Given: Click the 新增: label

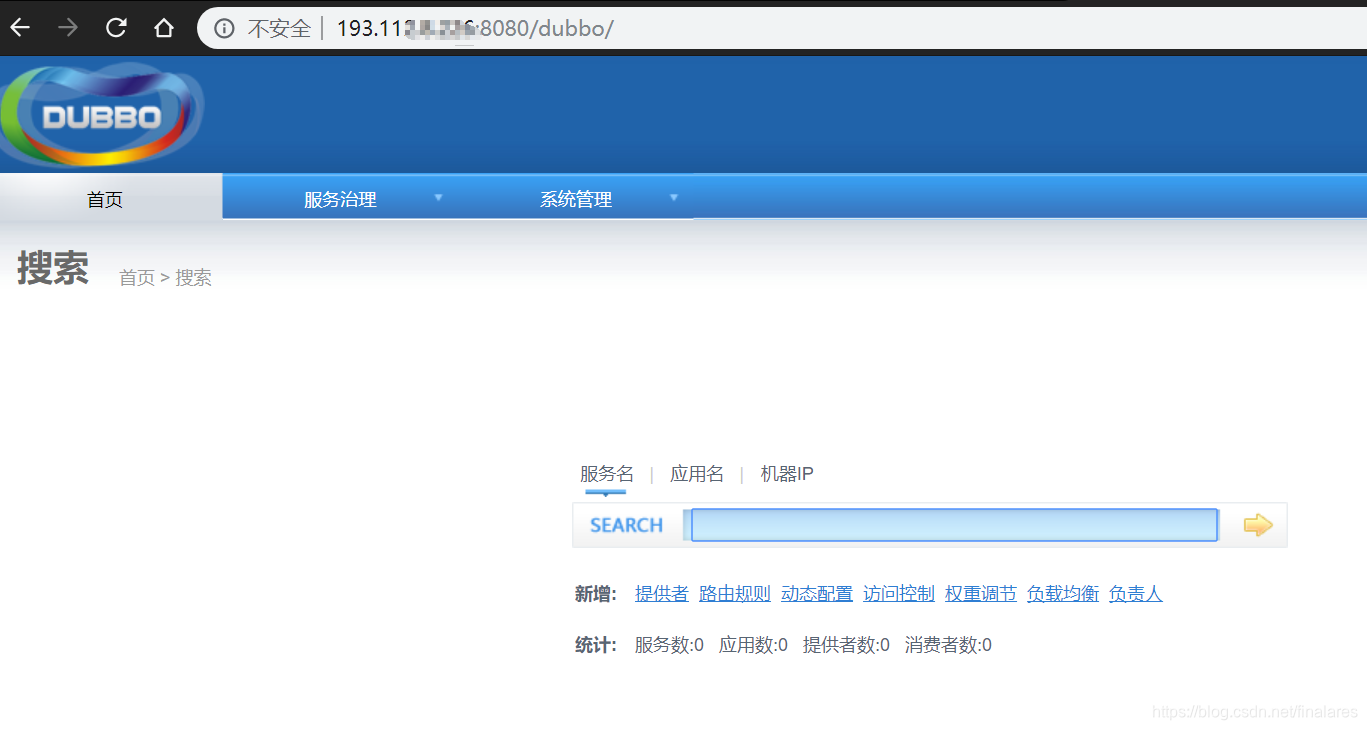Looking at the screenshot, I should pos(596,594).
